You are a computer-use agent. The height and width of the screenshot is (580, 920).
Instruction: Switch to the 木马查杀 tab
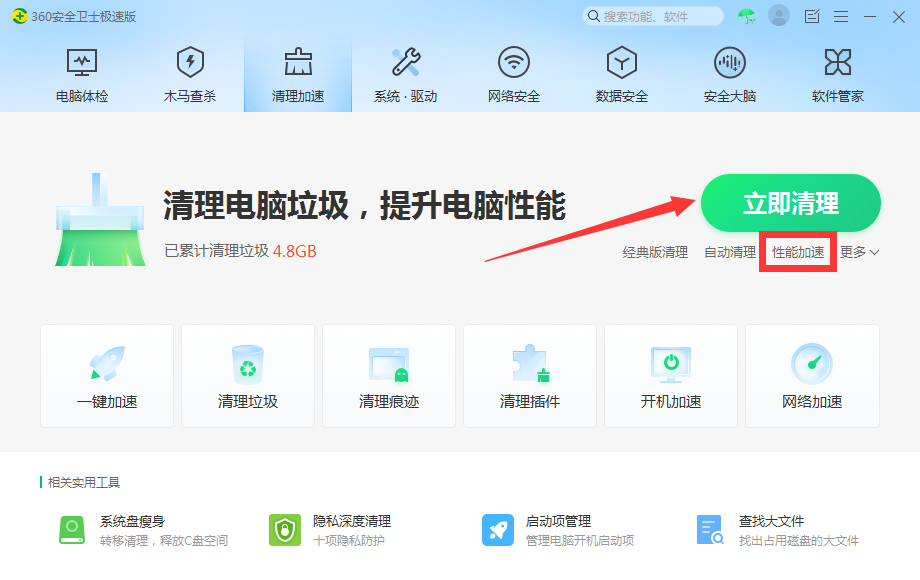point(190,75)
